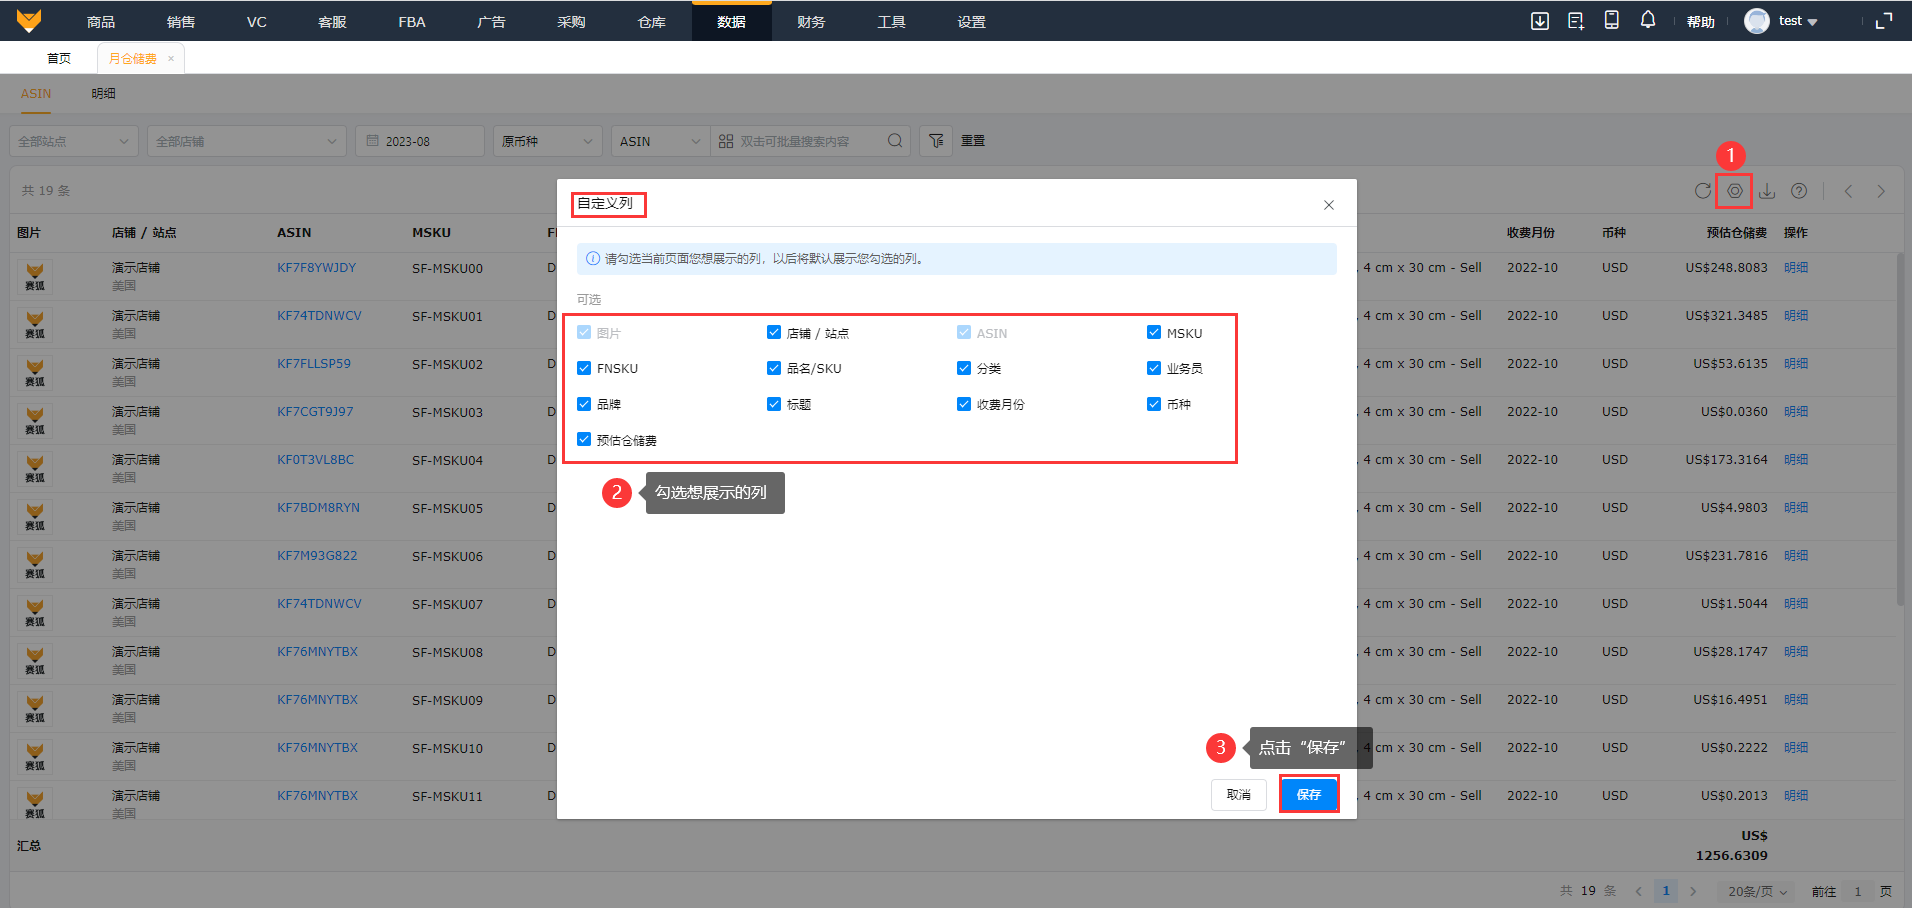Toggle the 业务员 column checkbox
The image size is (1912, 908).
pos(1154,368)
